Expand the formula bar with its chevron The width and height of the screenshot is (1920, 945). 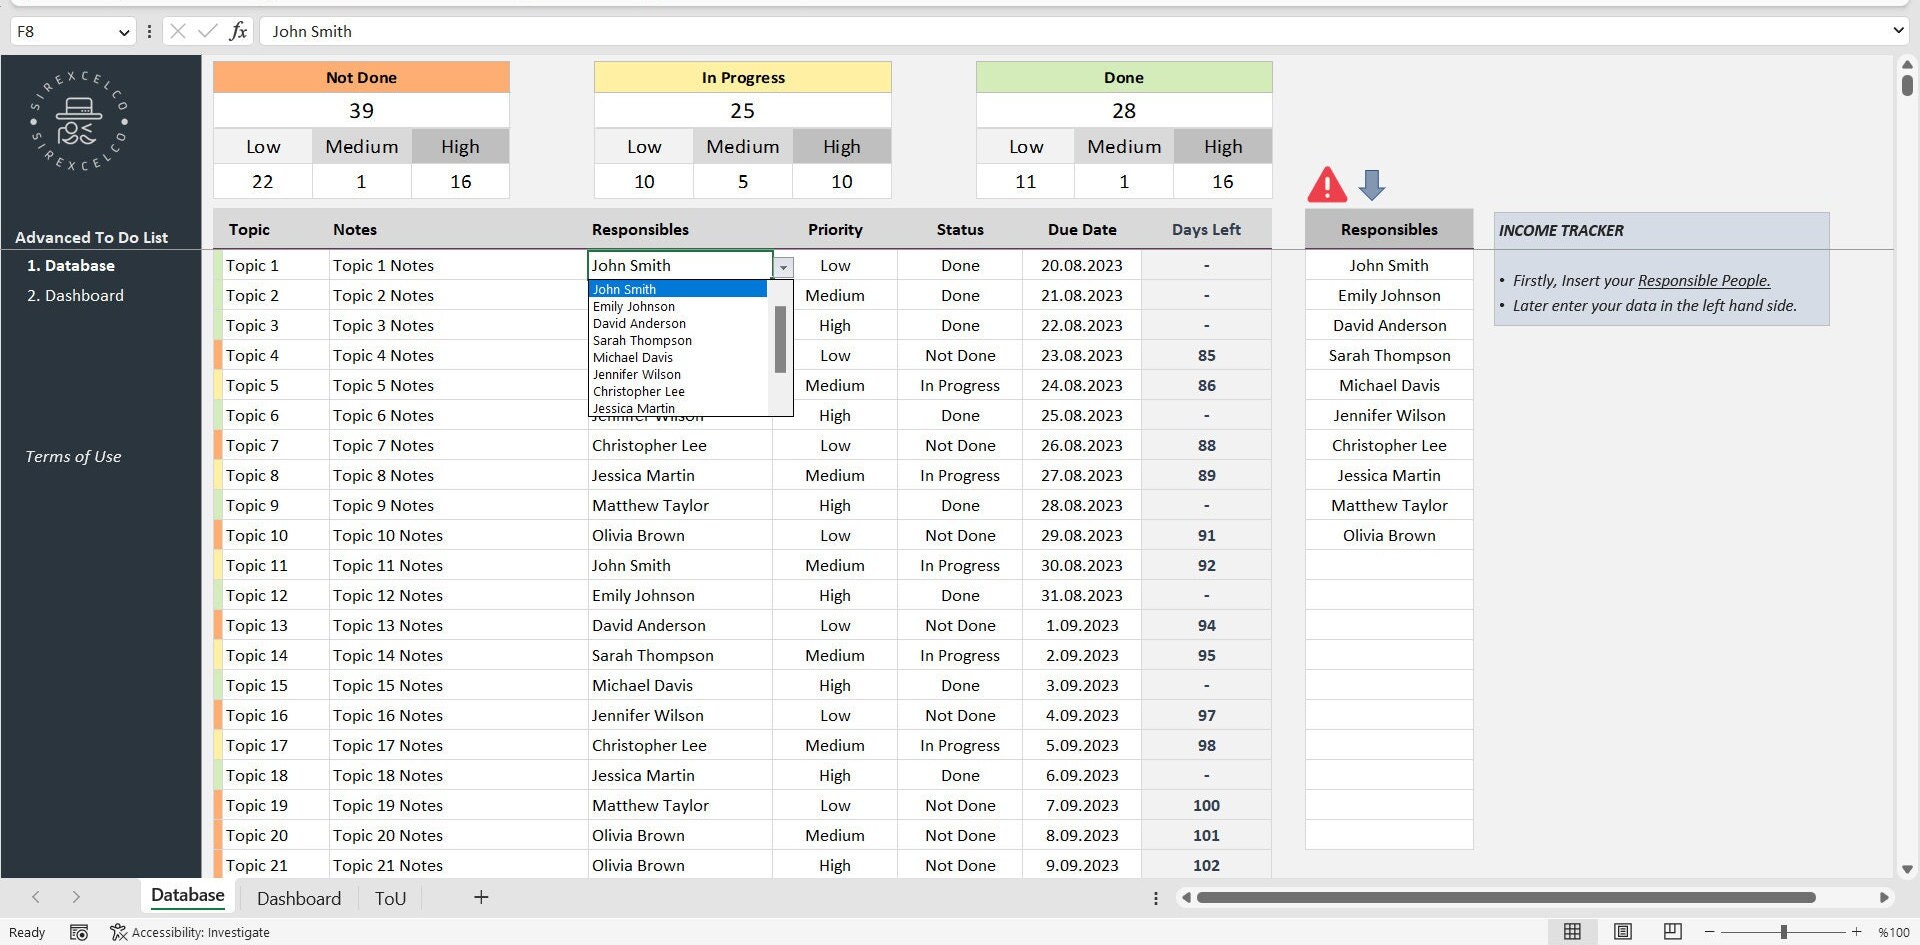tap(1897, 31)
